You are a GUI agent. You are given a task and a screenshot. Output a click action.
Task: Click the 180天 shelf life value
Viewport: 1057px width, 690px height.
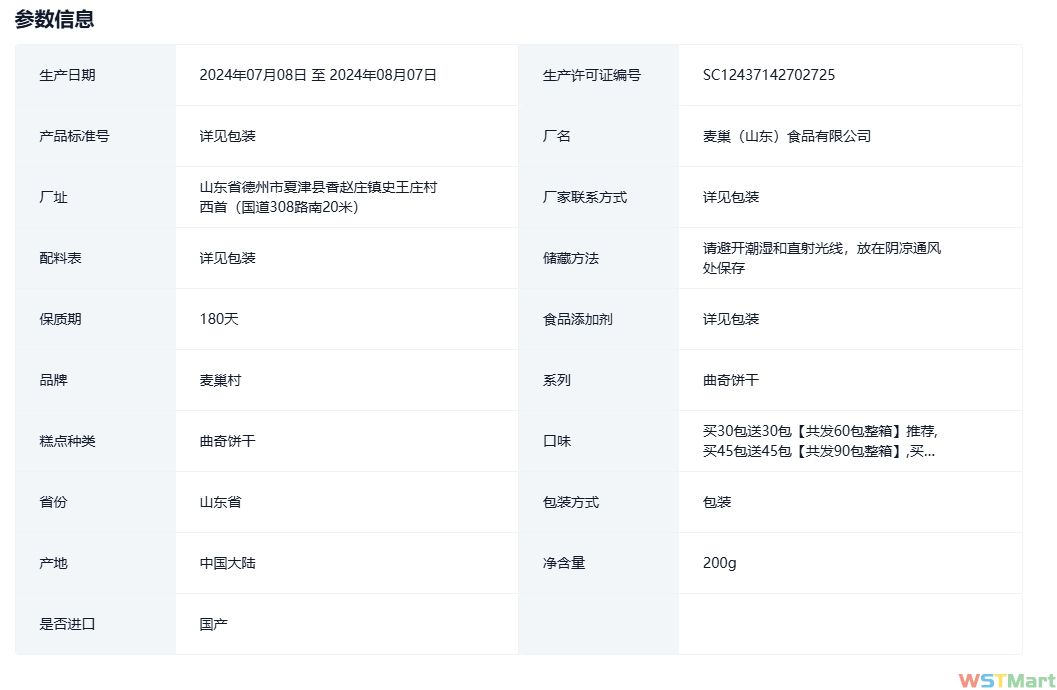(219, 319)
